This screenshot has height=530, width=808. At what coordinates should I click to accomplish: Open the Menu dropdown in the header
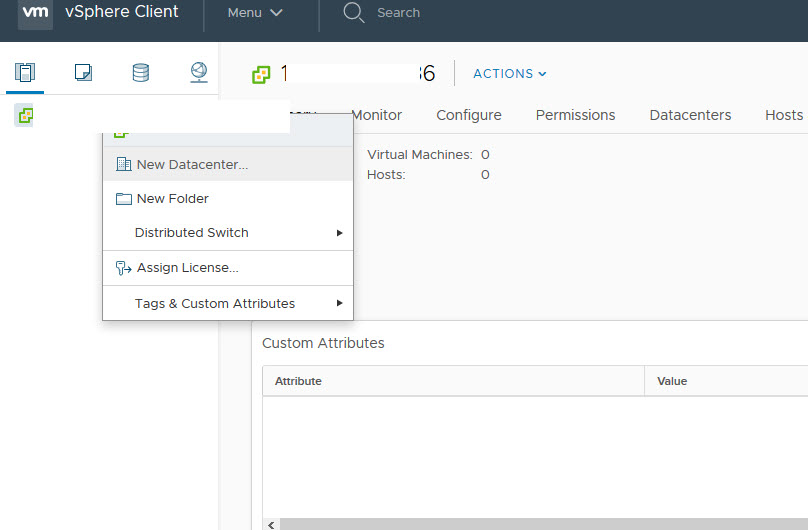click(255, 13)
